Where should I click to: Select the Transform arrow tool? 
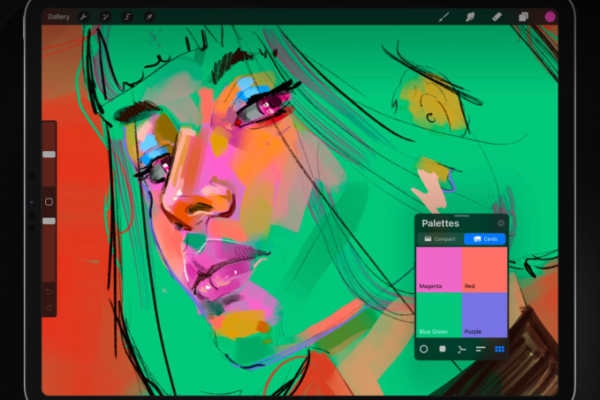(149, 17)
